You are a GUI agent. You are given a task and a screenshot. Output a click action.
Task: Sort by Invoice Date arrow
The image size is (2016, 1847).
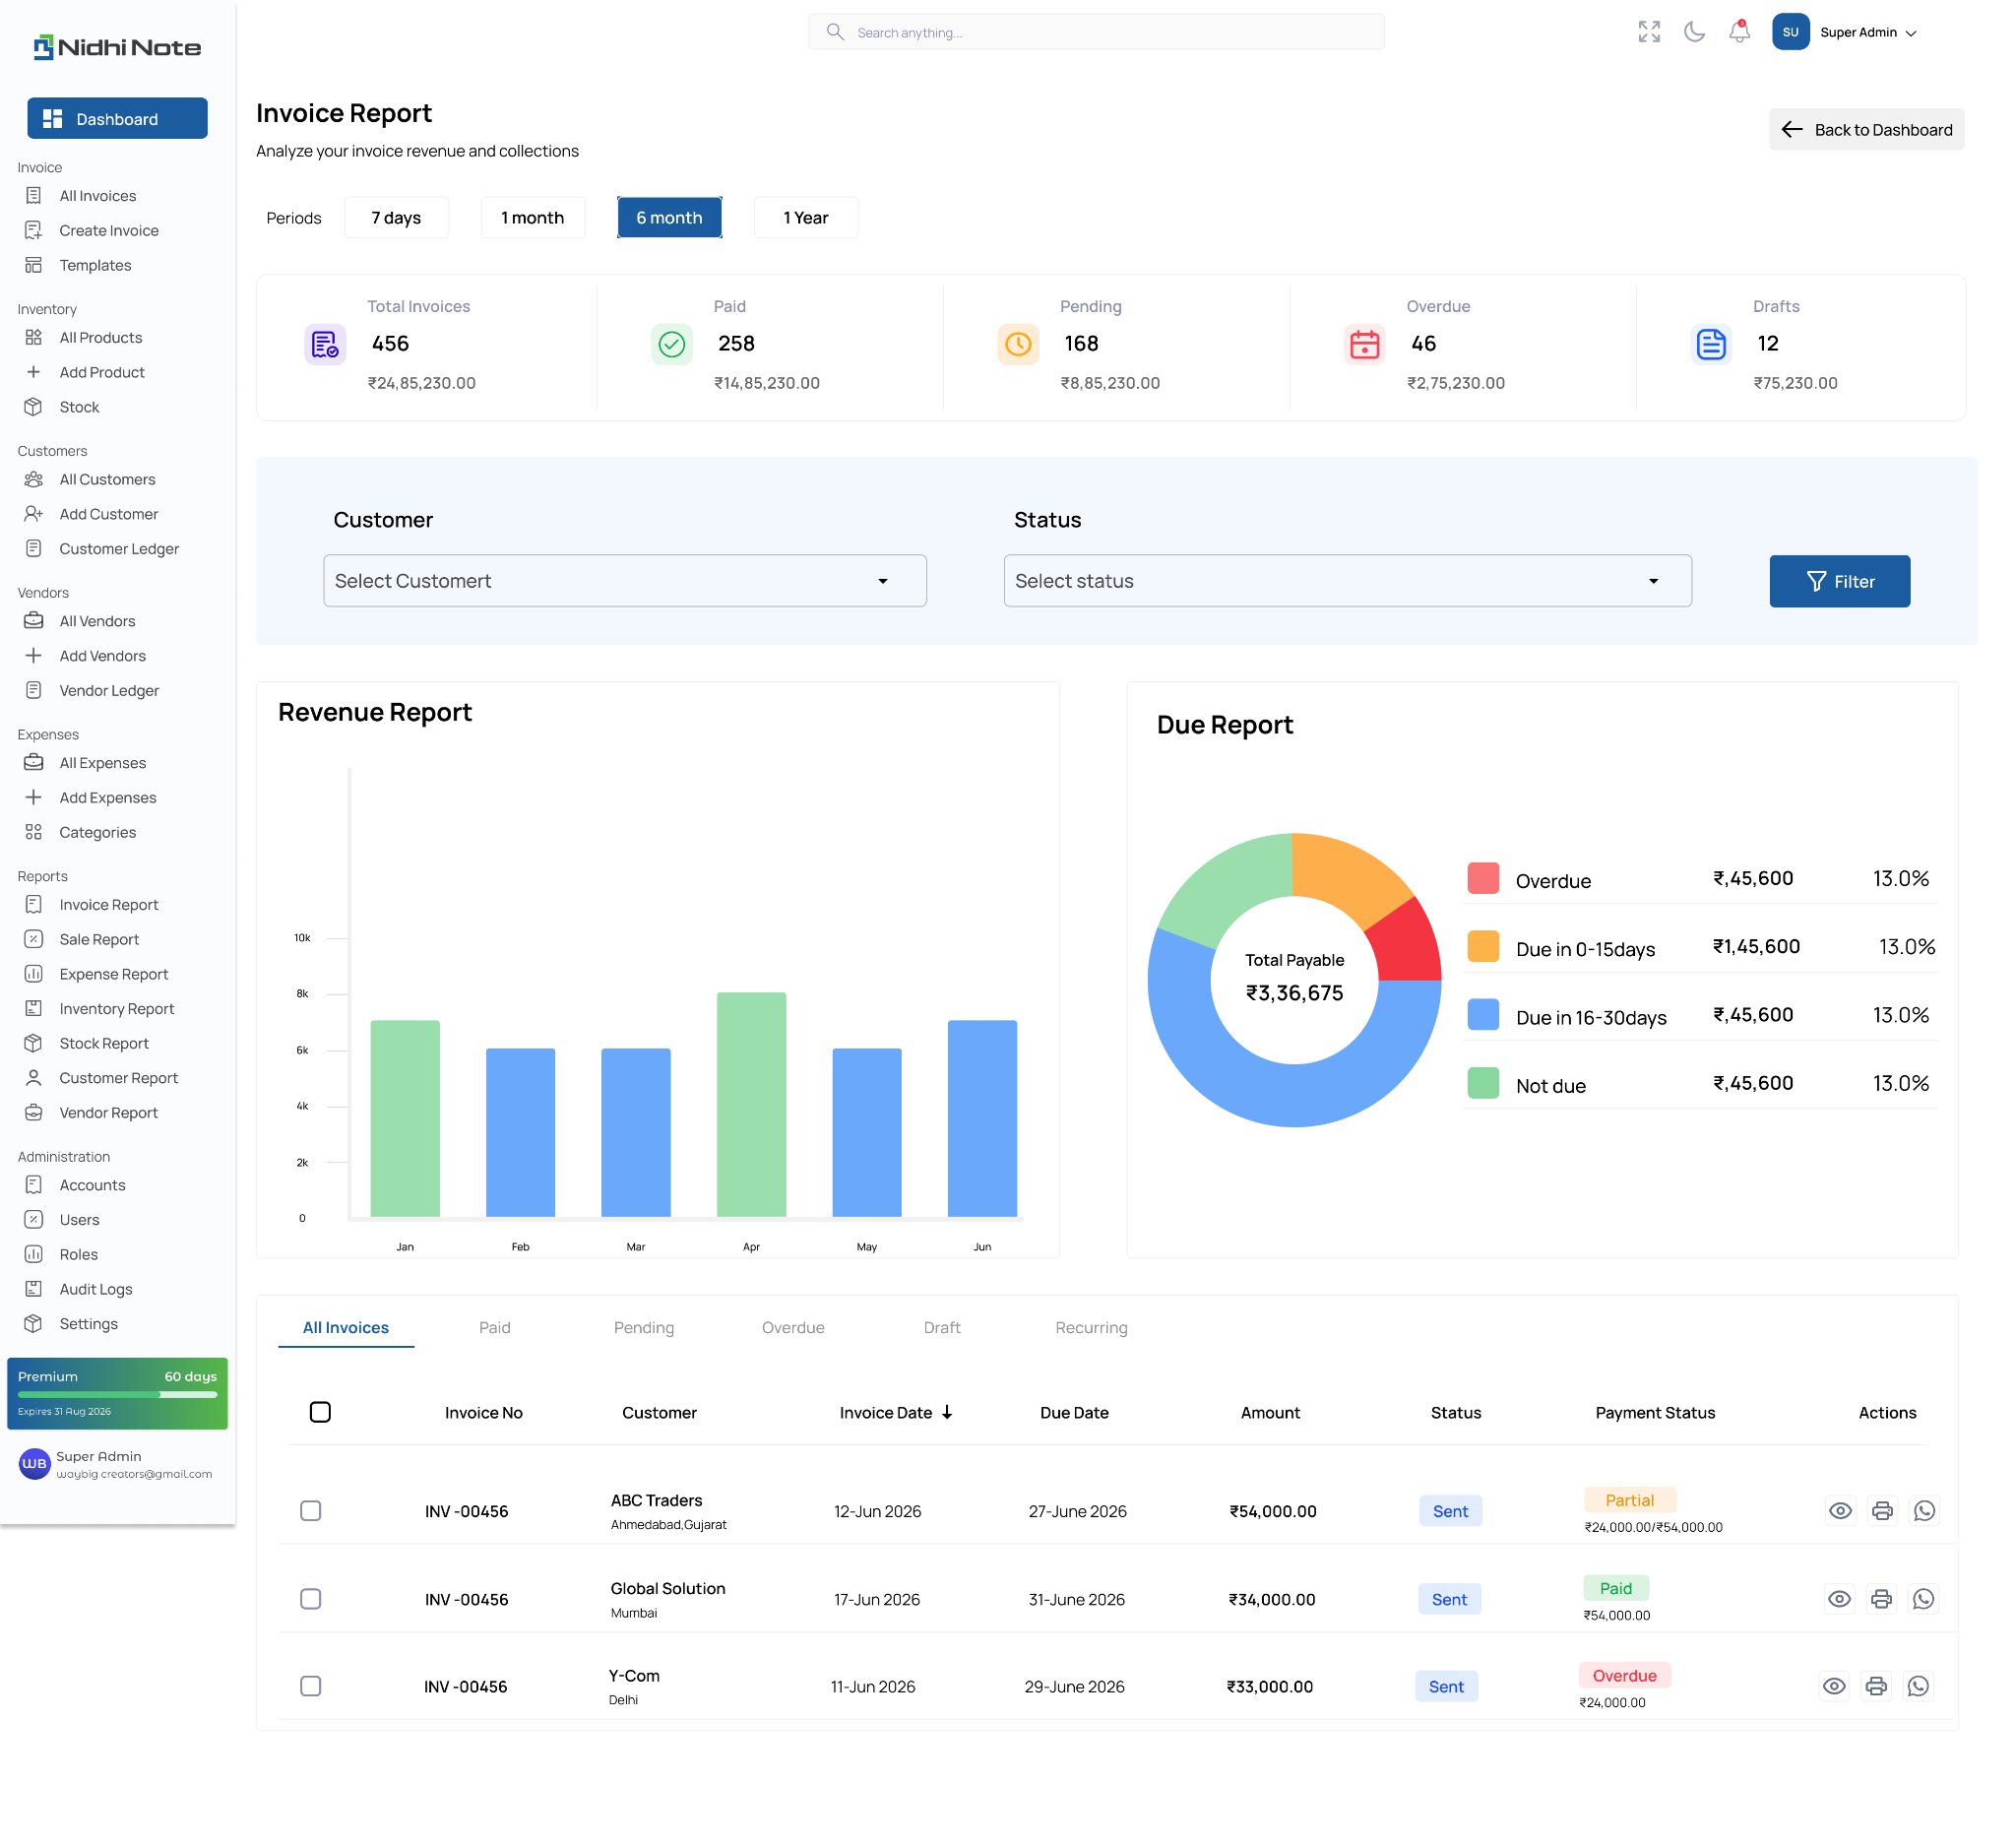947,1412
